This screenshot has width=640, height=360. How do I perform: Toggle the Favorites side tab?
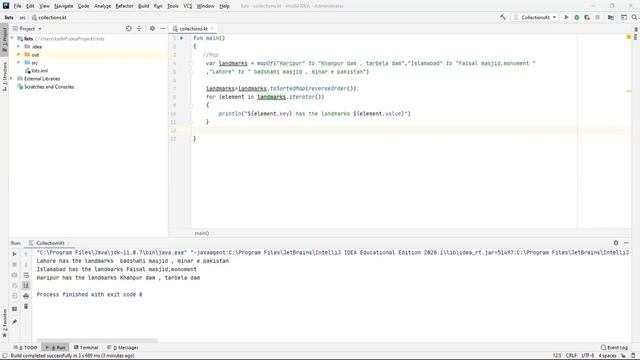coord(4,322)
